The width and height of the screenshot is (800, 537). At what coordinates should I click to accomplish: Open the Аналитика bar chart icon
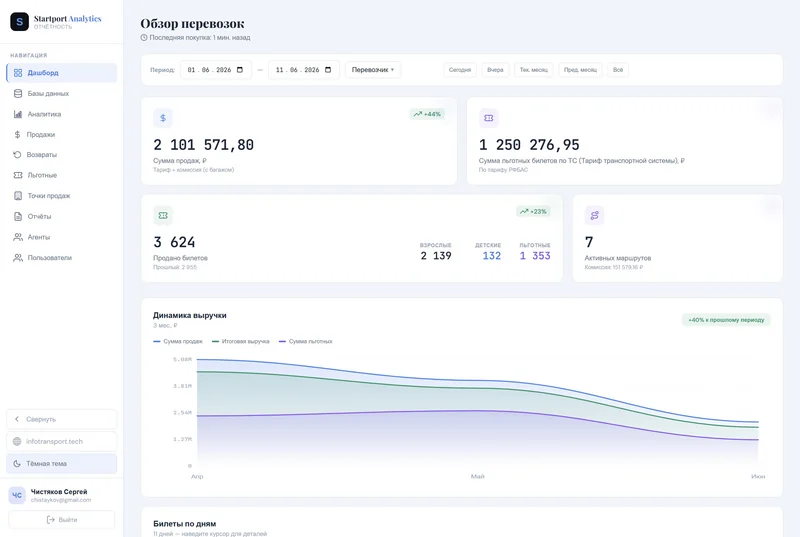[x=18, y=114]
